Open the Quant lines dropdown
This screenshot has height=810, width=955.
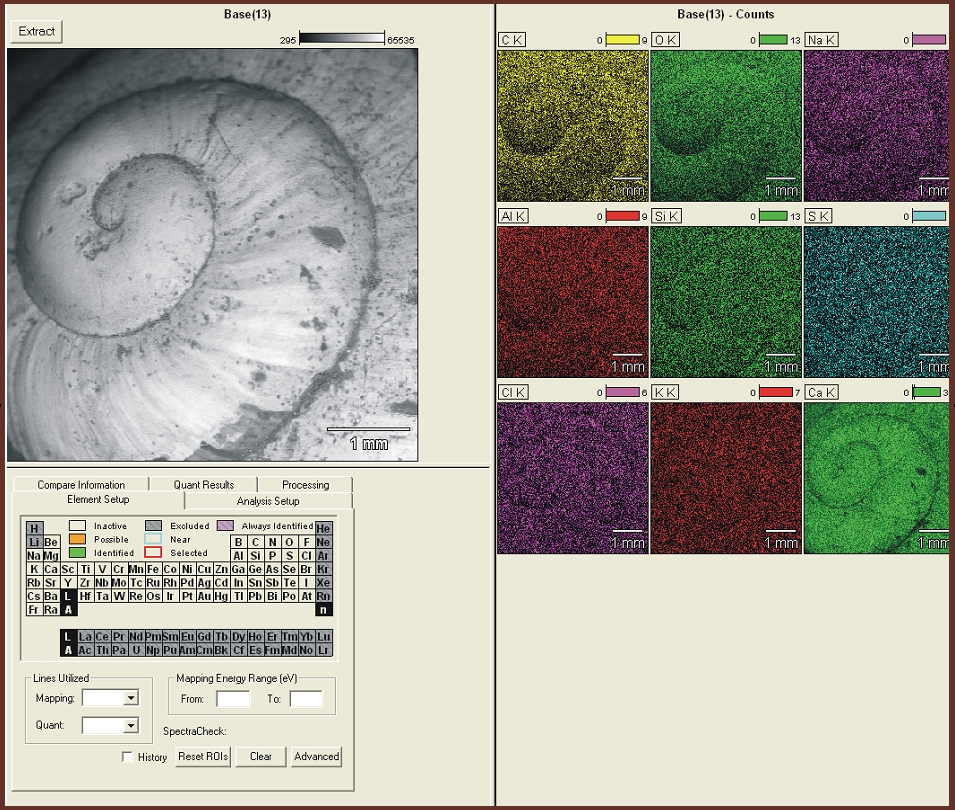click(131, 725)
